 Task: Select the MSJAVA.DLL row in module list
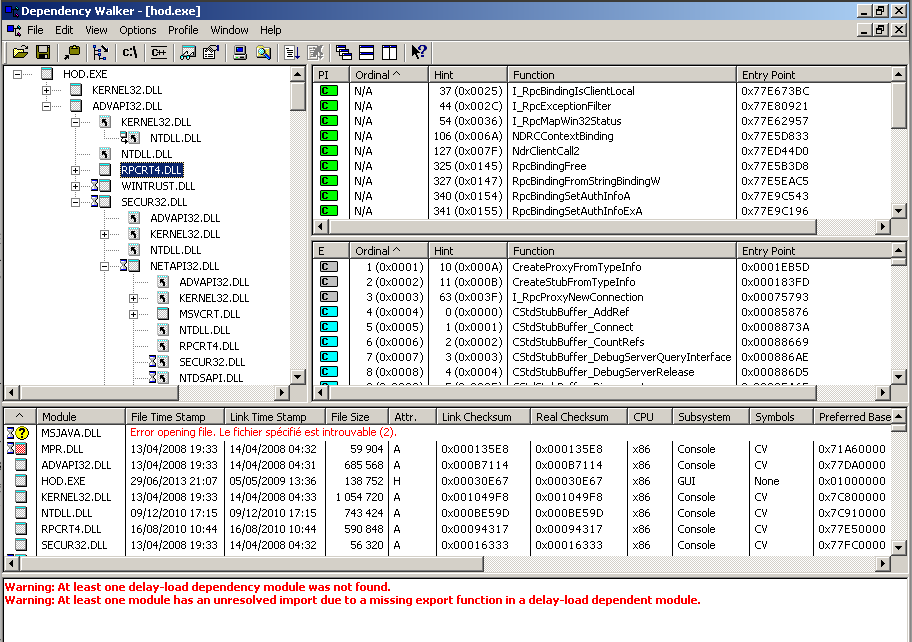pyautogui.click(x=70, y=433)
